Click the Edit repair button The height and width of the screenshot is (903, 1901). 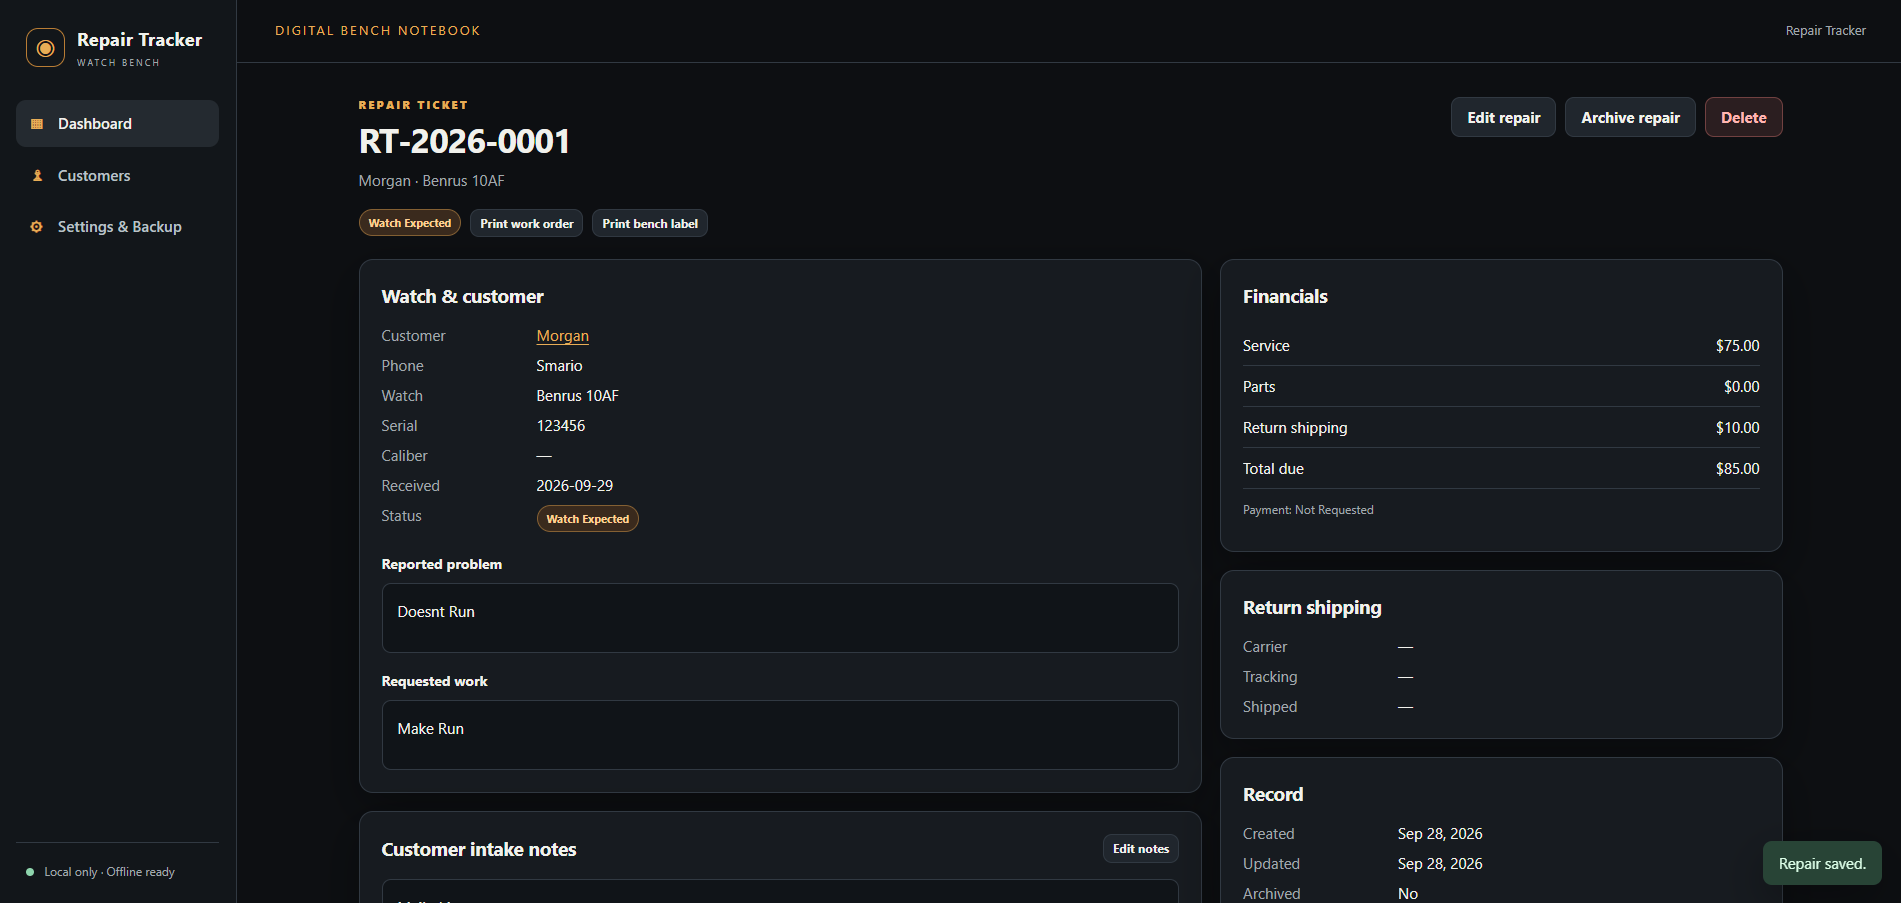pyautogui.click(x=1503, y=117)
